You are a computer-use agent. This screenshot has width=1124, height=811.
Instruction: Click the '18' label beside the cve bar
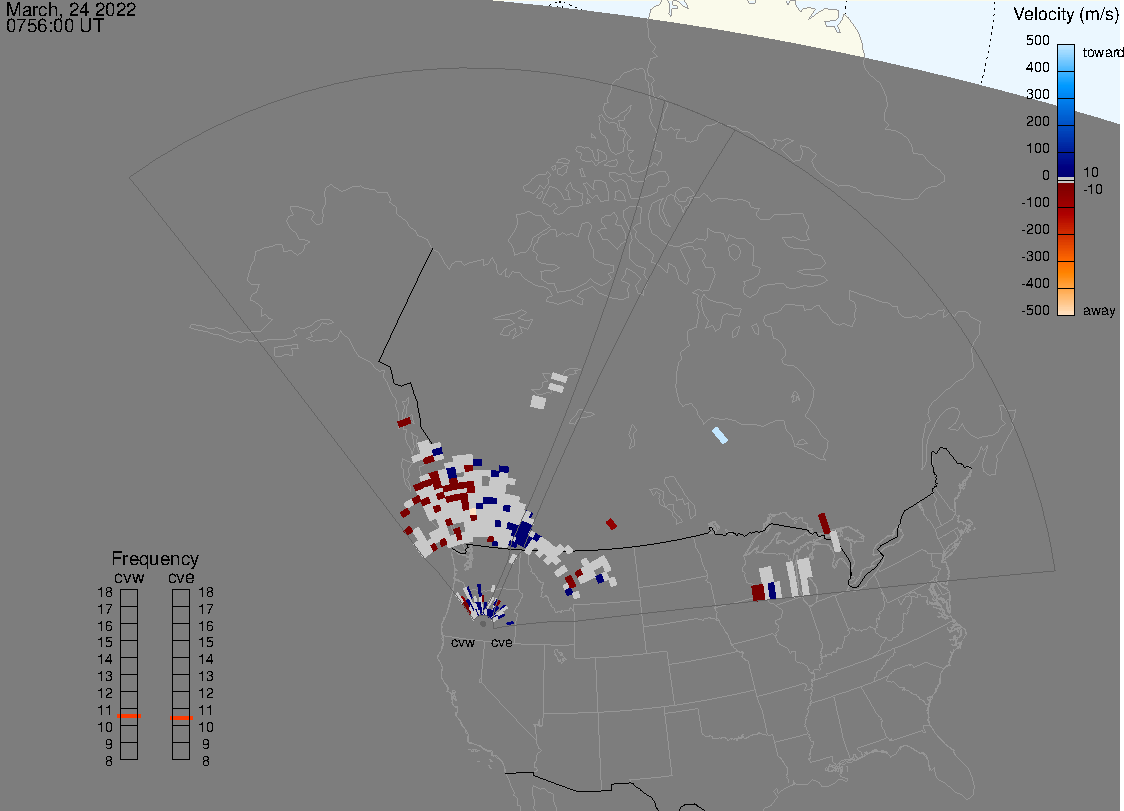[x=206, y=592]
